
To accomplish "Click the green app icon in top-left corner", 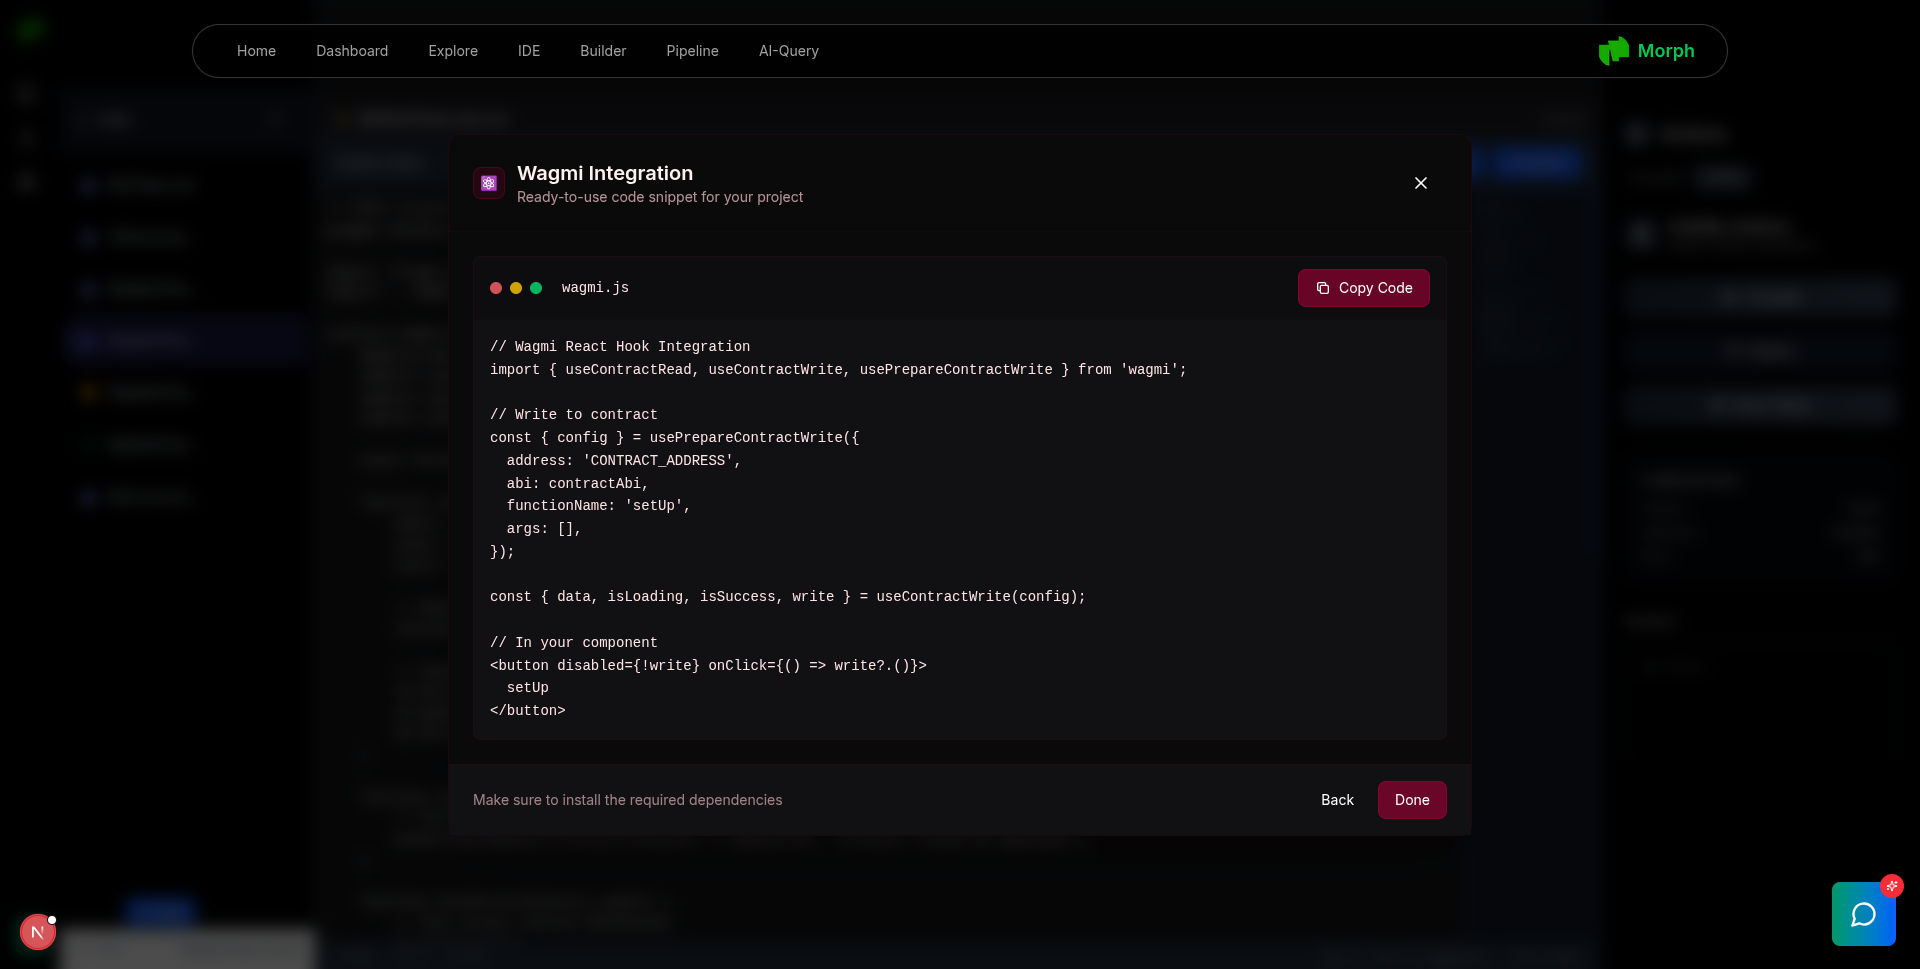I will pos(31,29).
